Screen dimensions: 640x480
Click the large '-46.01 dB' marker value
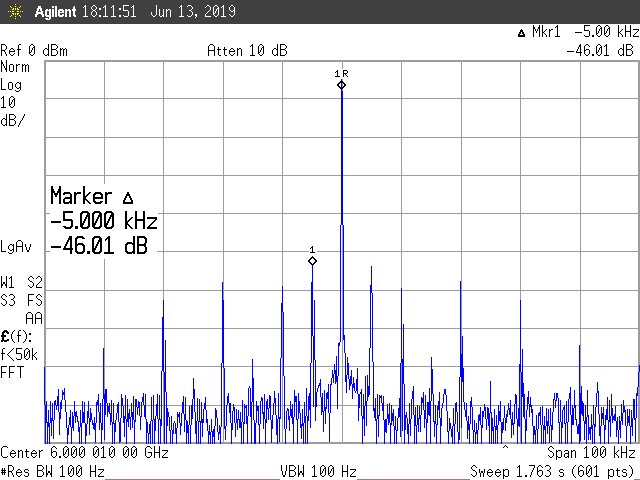click(x=98, y=246)
